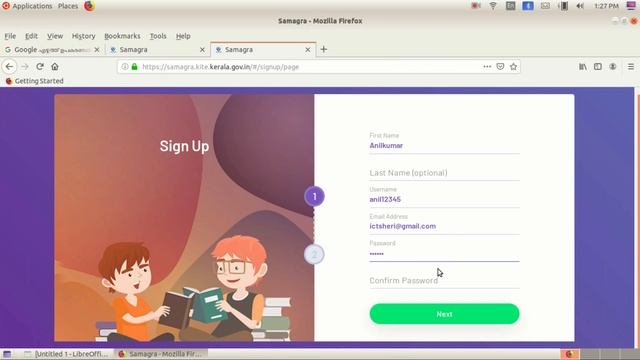The image size is (640, 360).
Task: Click the Confirm Password field
Action: coord(444,280)
